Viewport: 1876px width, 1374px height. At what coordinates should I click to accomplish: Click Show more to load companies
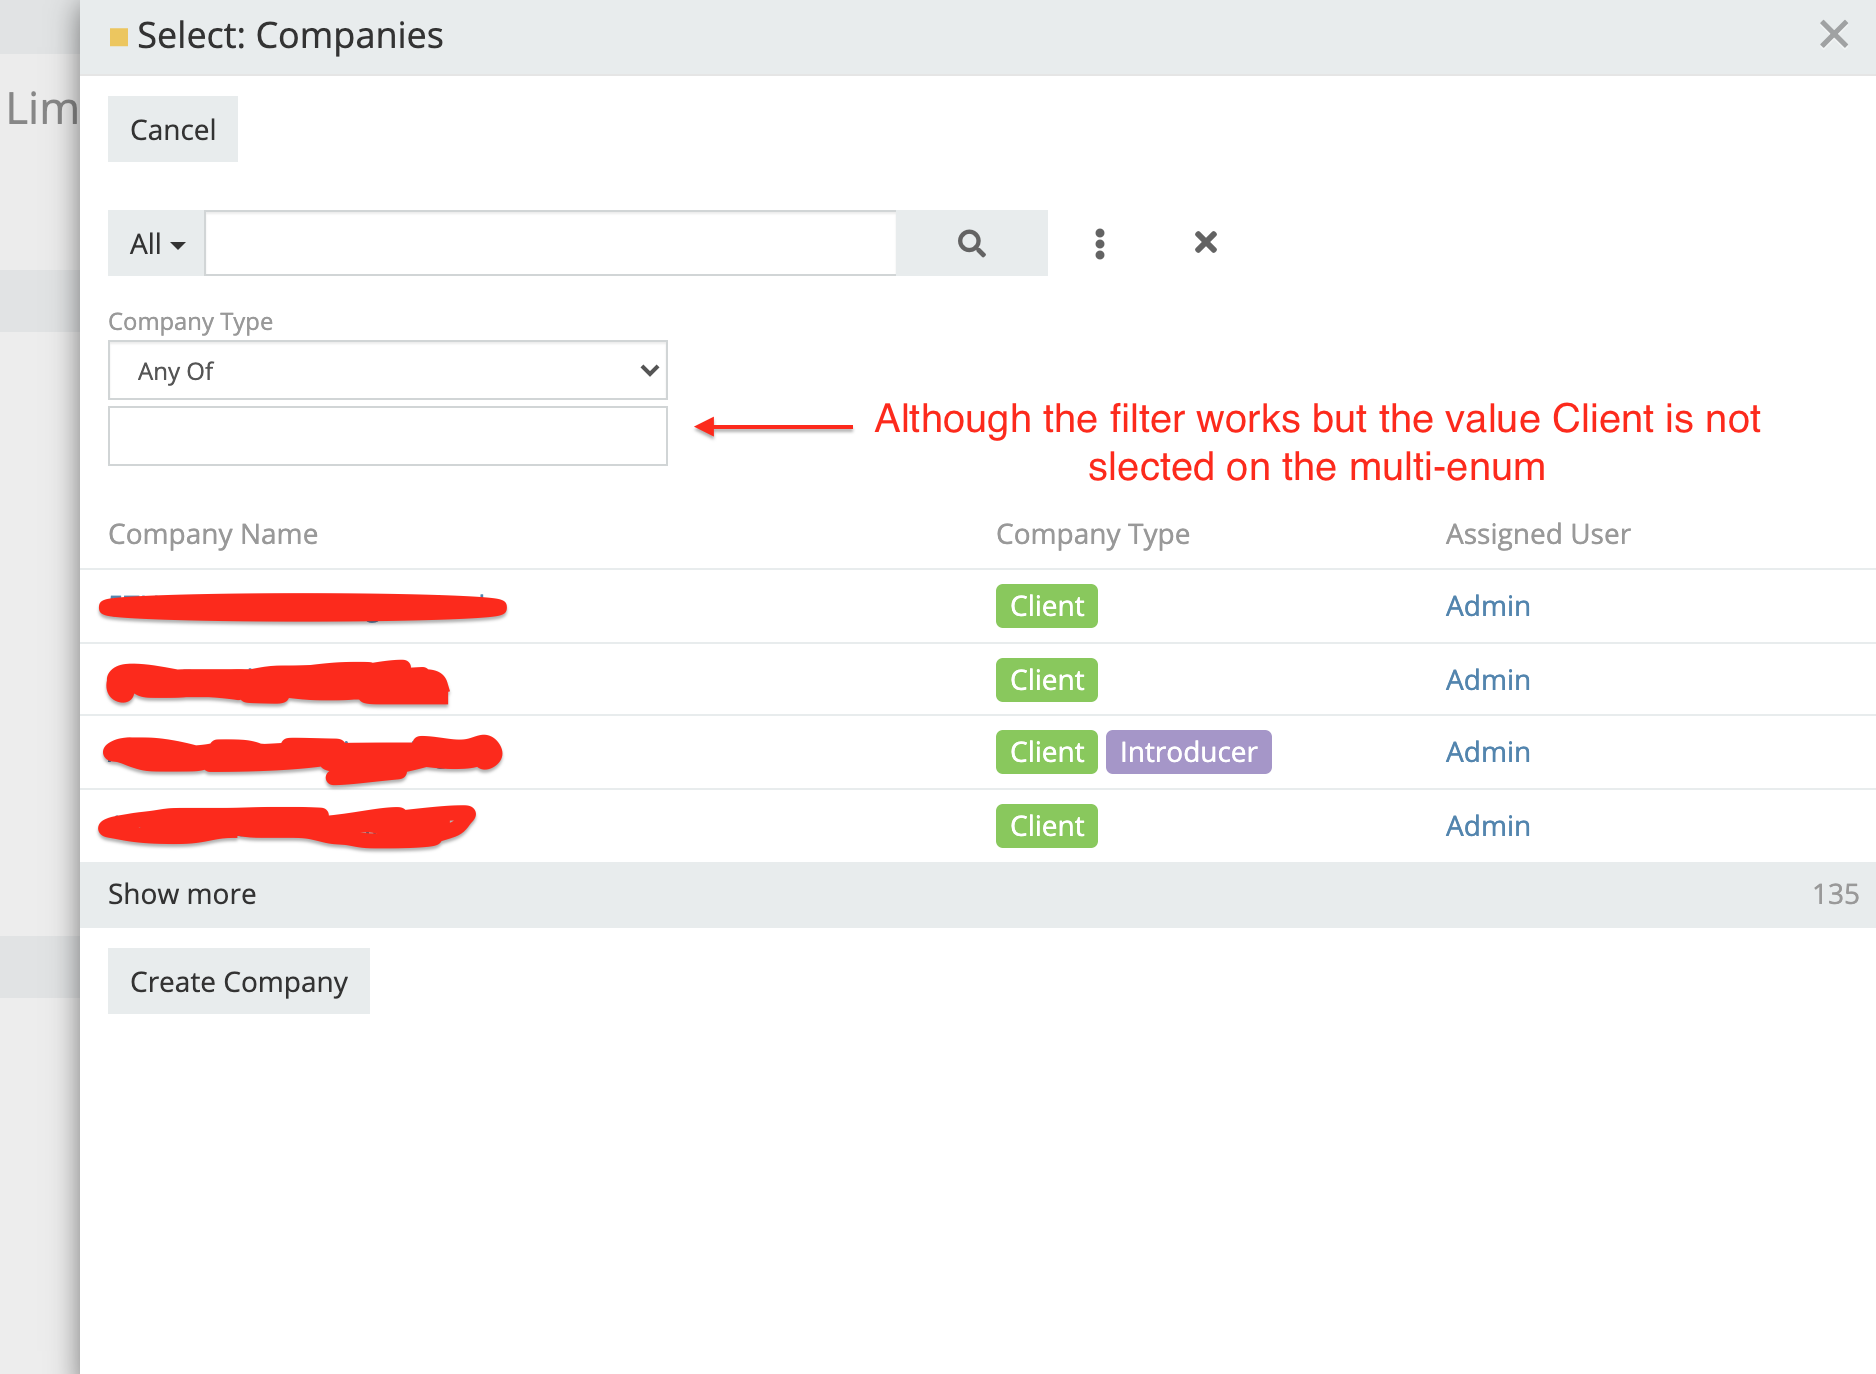tap(182, 894)
